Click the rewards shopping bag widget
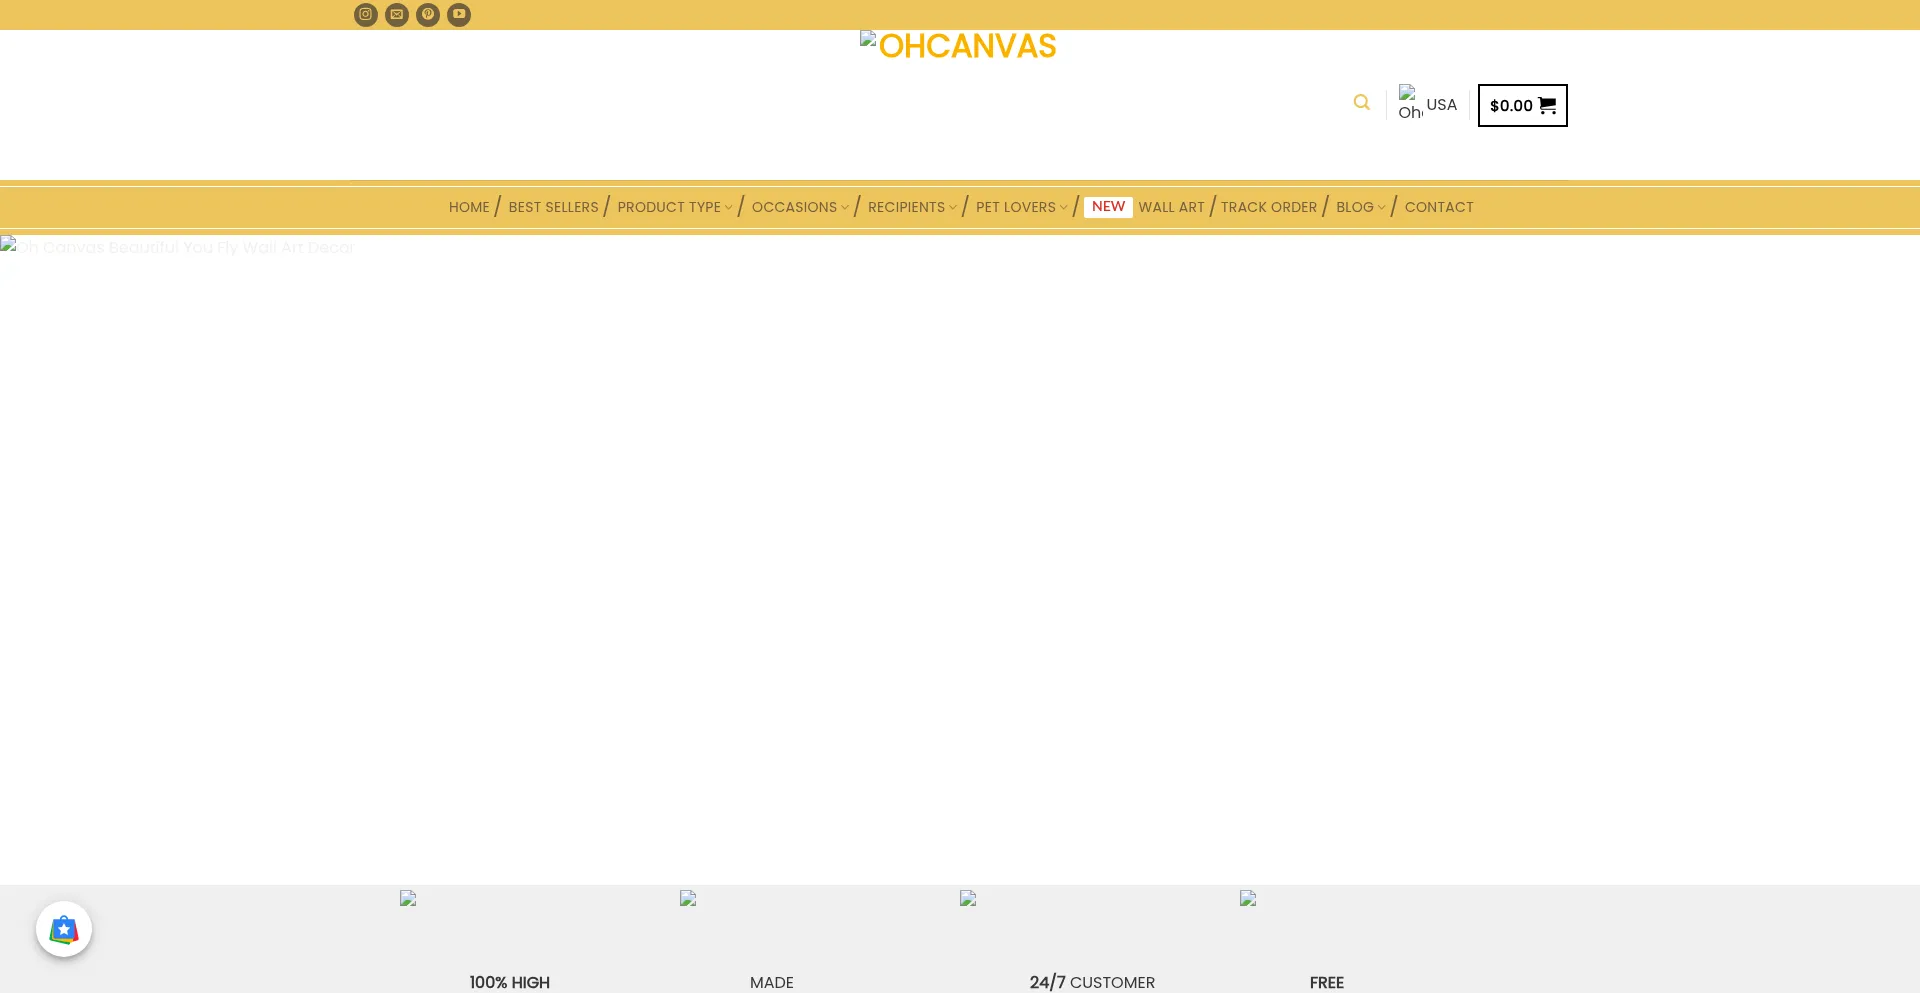The width and height of the screenshot is (1920, 993). pyautogui.click(x=64, y=929)
